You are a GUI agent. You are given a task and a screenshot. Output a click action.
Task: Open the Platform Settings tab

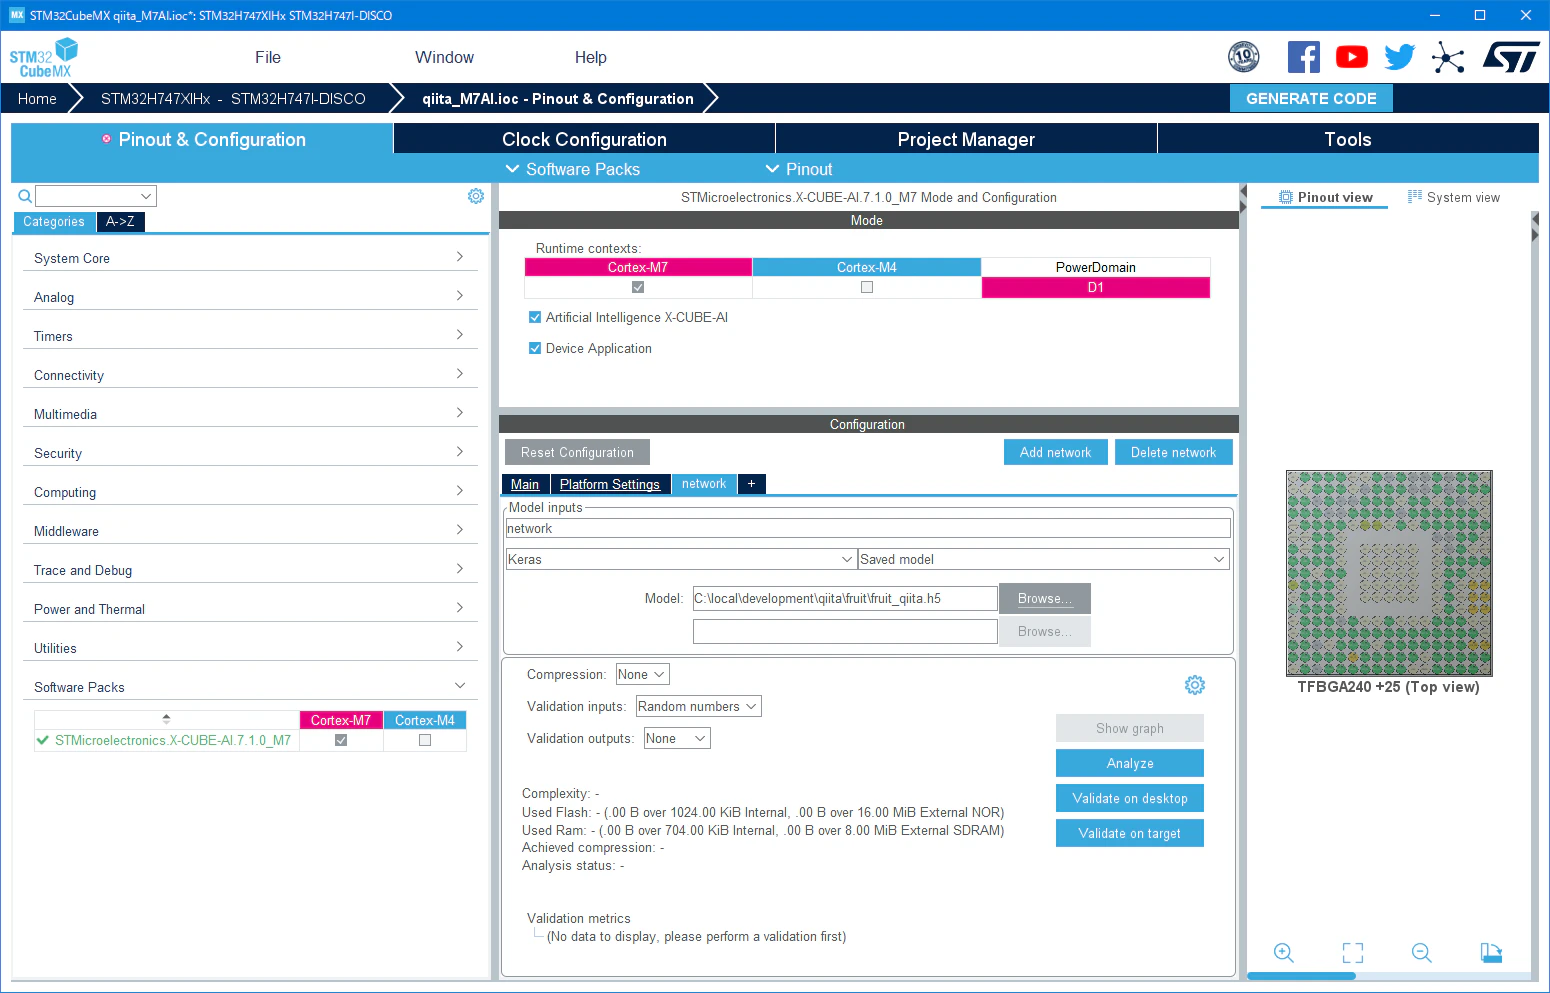pos(610,484)
